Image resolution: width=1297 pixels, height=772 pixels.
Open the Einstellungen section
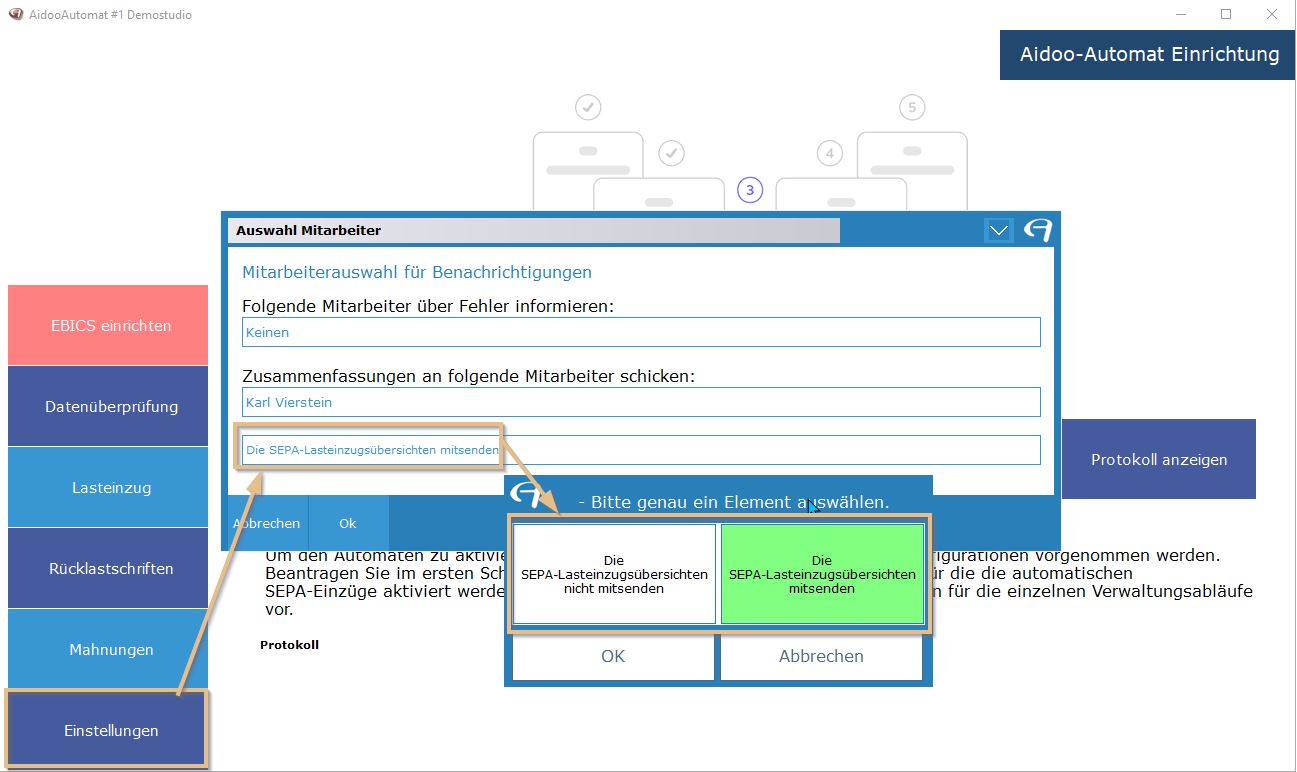(x=108, y=730)
